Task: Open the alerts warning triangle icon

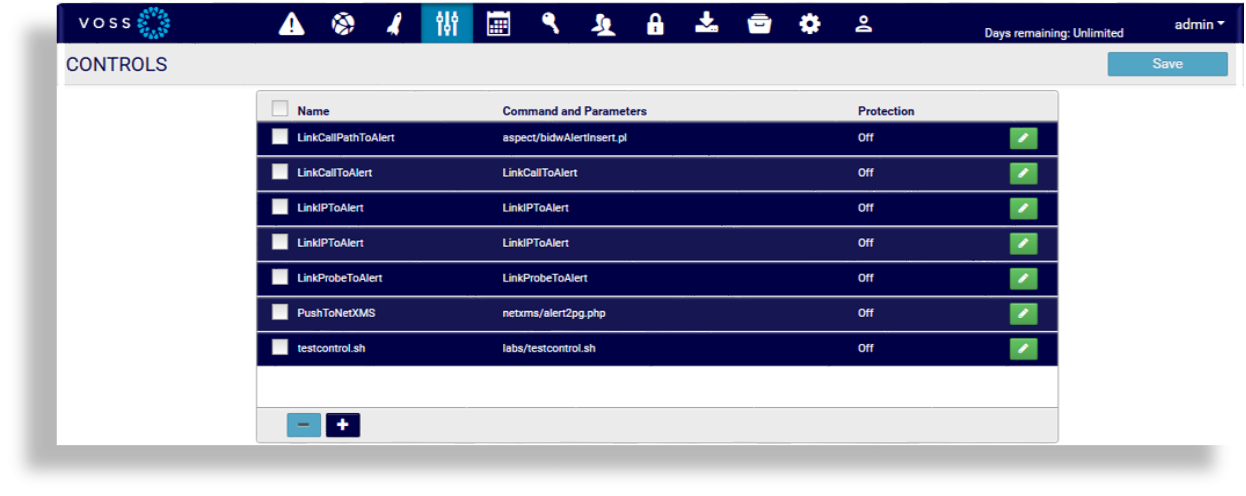Action: click(x=291, y=24)
